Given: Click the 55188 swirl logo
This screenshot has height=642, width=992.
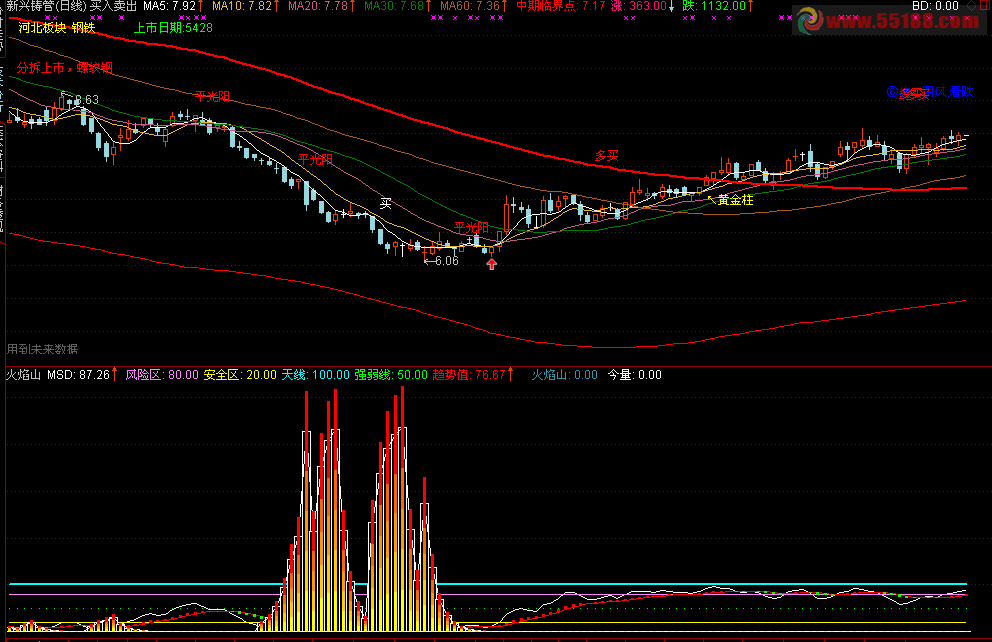Looking at the screenshot, I should pos(810,20).
